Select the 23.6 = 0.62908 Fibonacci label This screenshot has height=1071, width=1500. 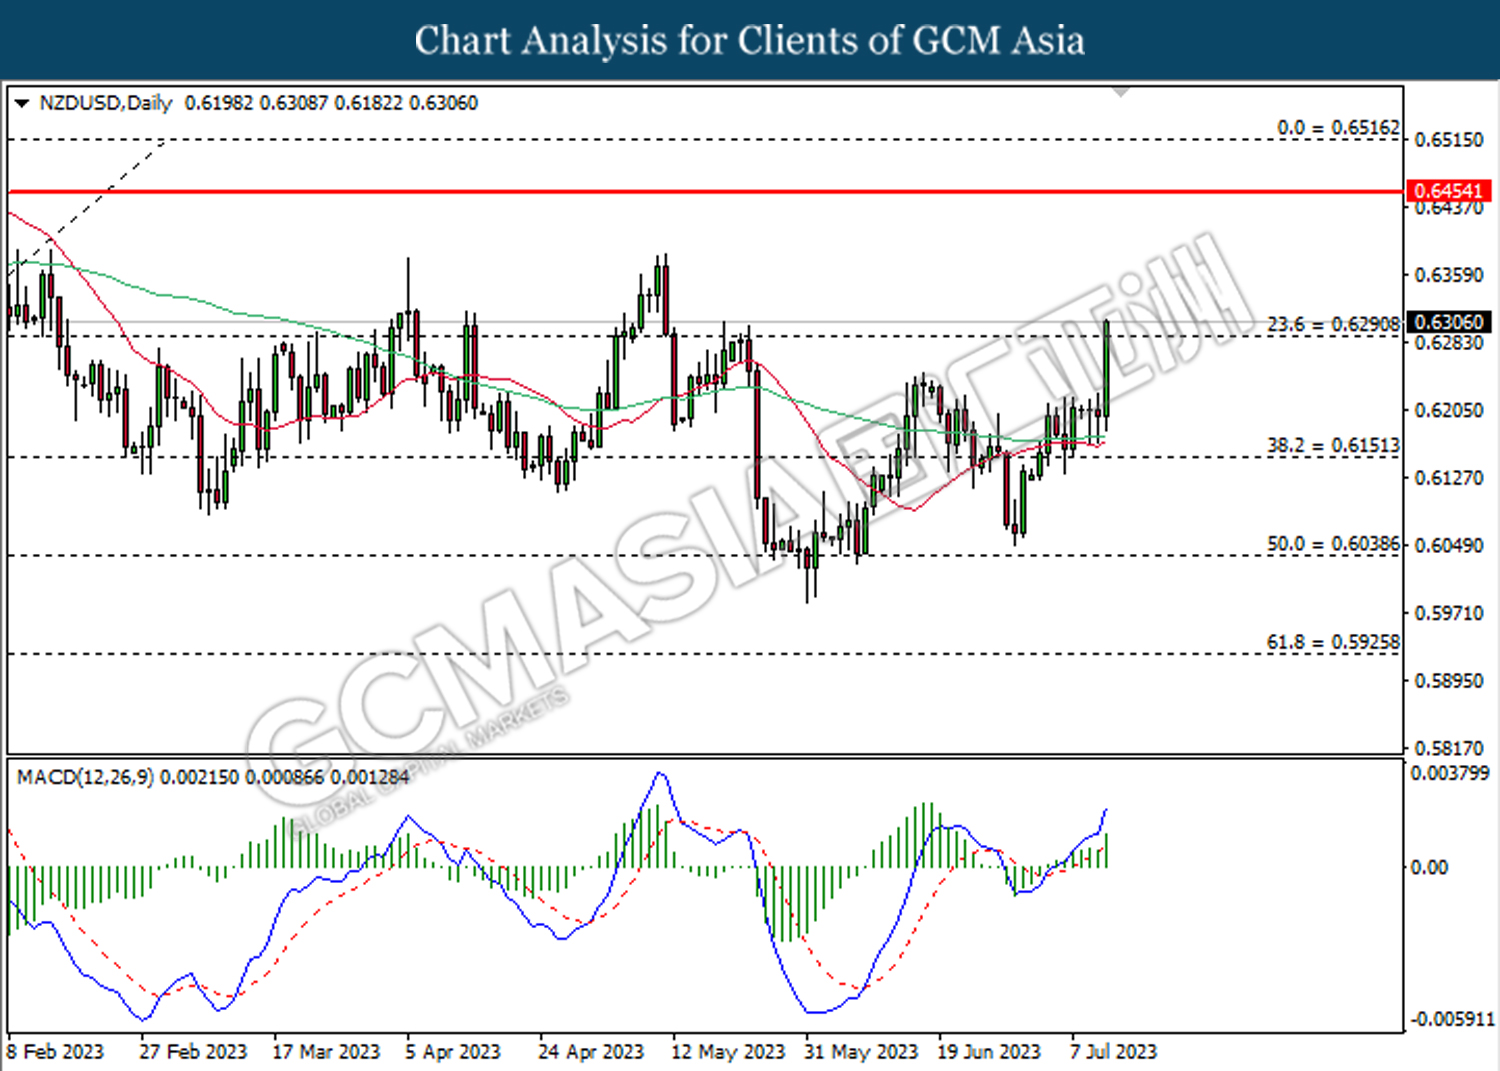click(x=1333, y=324)
